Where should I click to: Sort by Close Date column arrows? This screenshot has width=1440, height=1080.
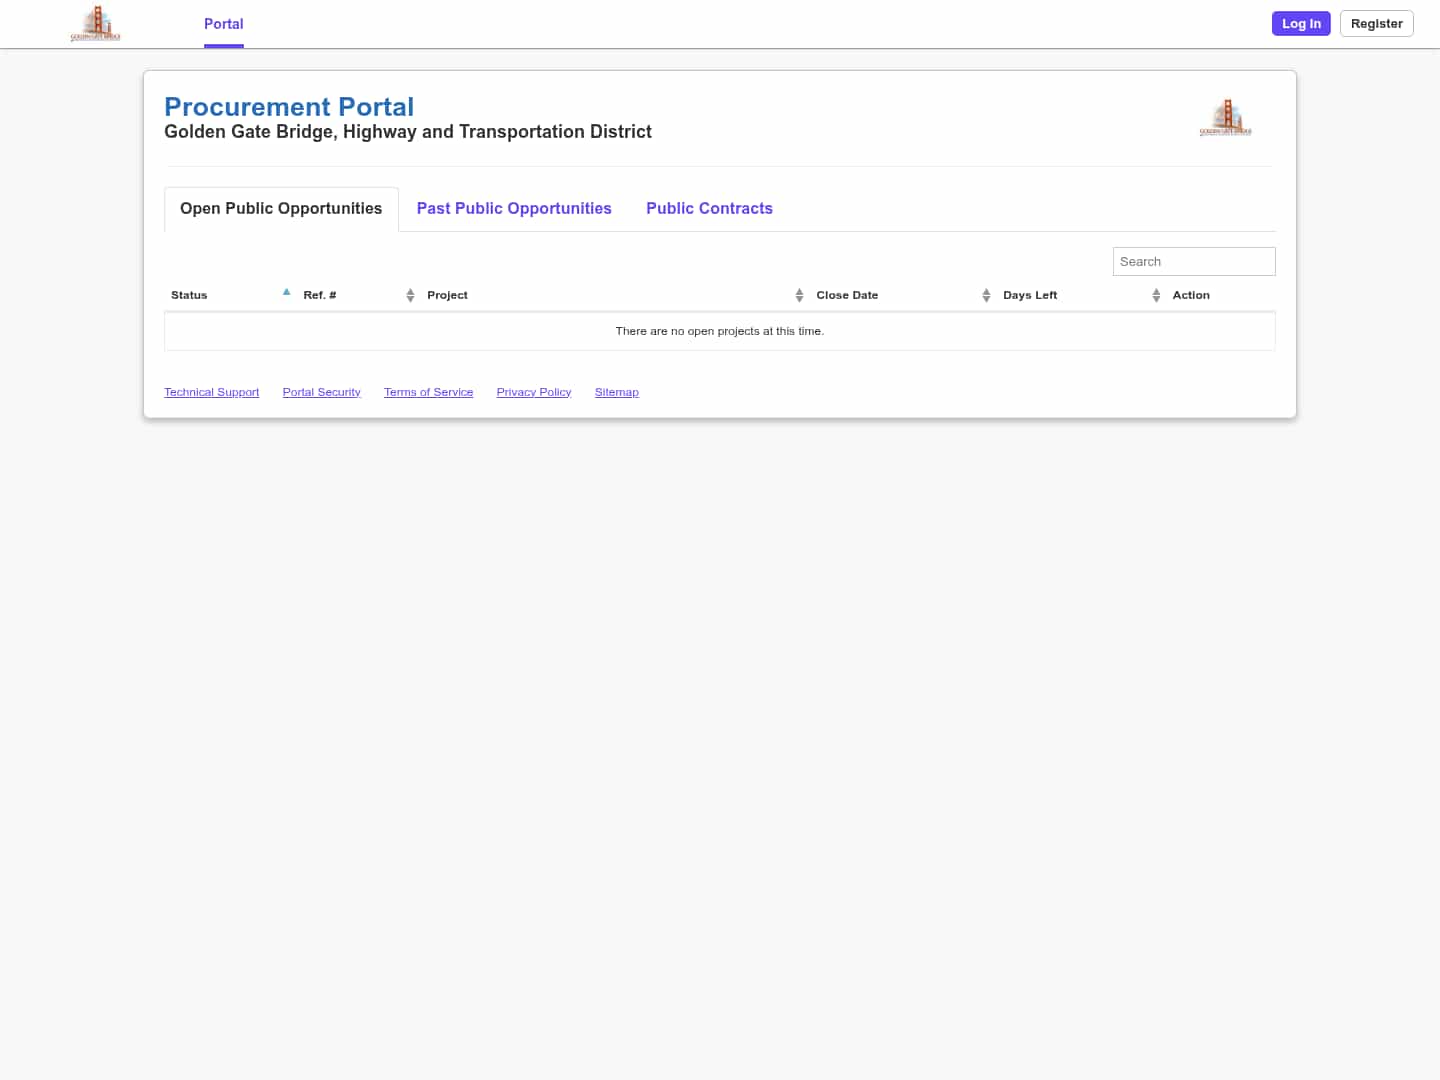click(986, 295)
